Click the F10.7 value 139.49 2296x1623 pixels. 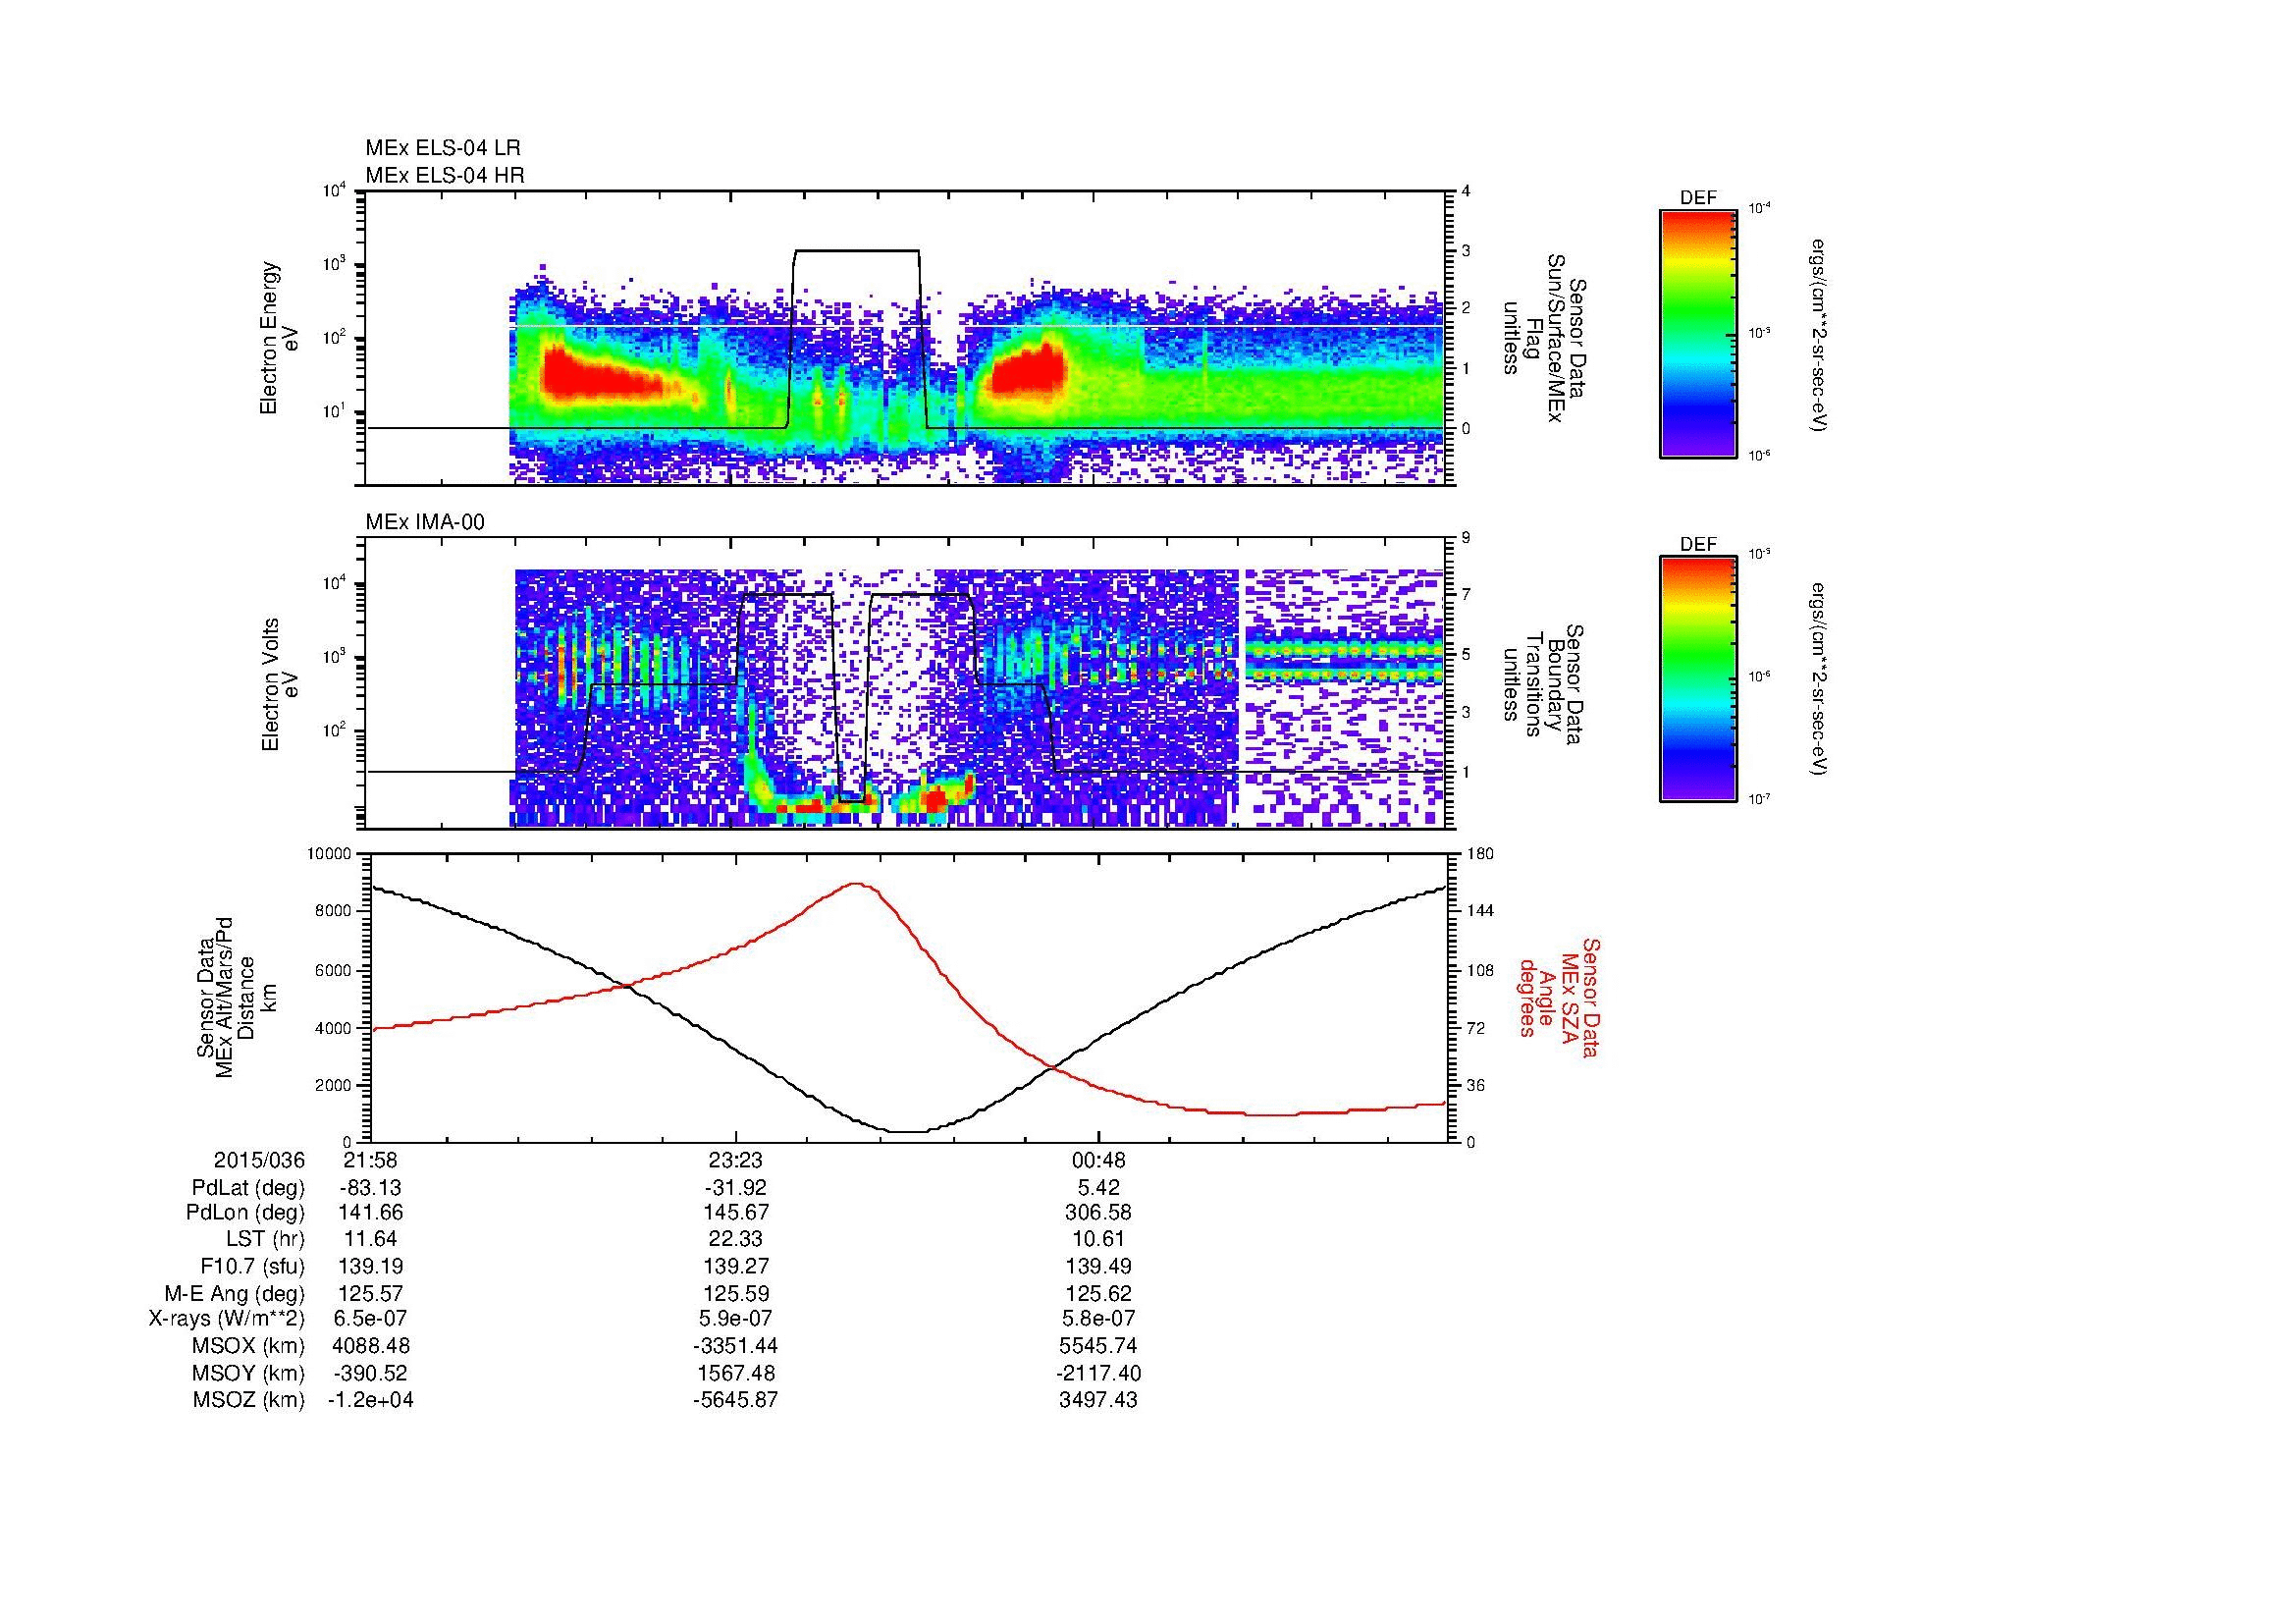point(1098,1266)
